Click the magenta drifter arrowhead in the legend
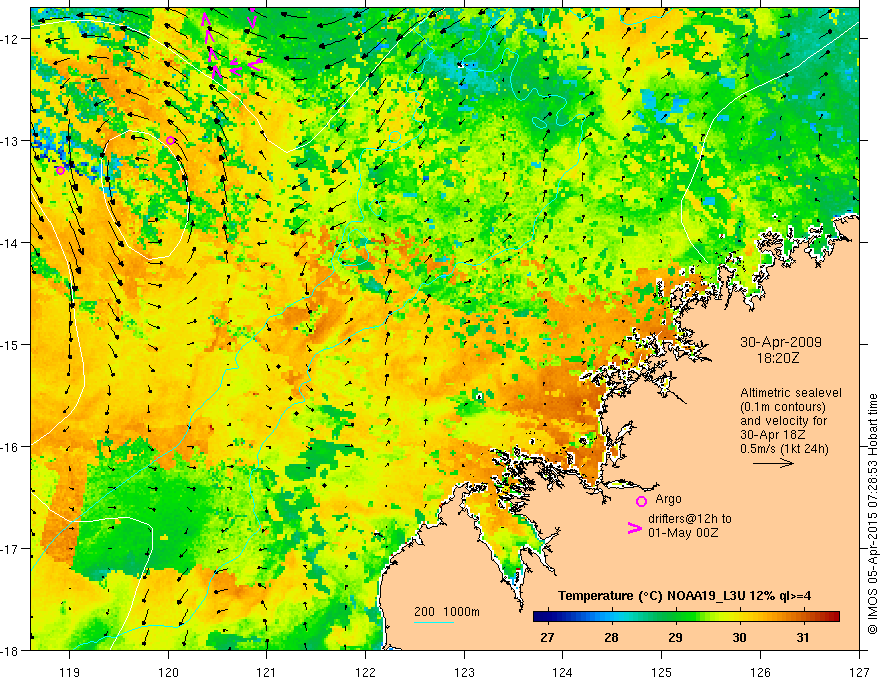Viewport: 880px width, 680px height. coord(635,528)
